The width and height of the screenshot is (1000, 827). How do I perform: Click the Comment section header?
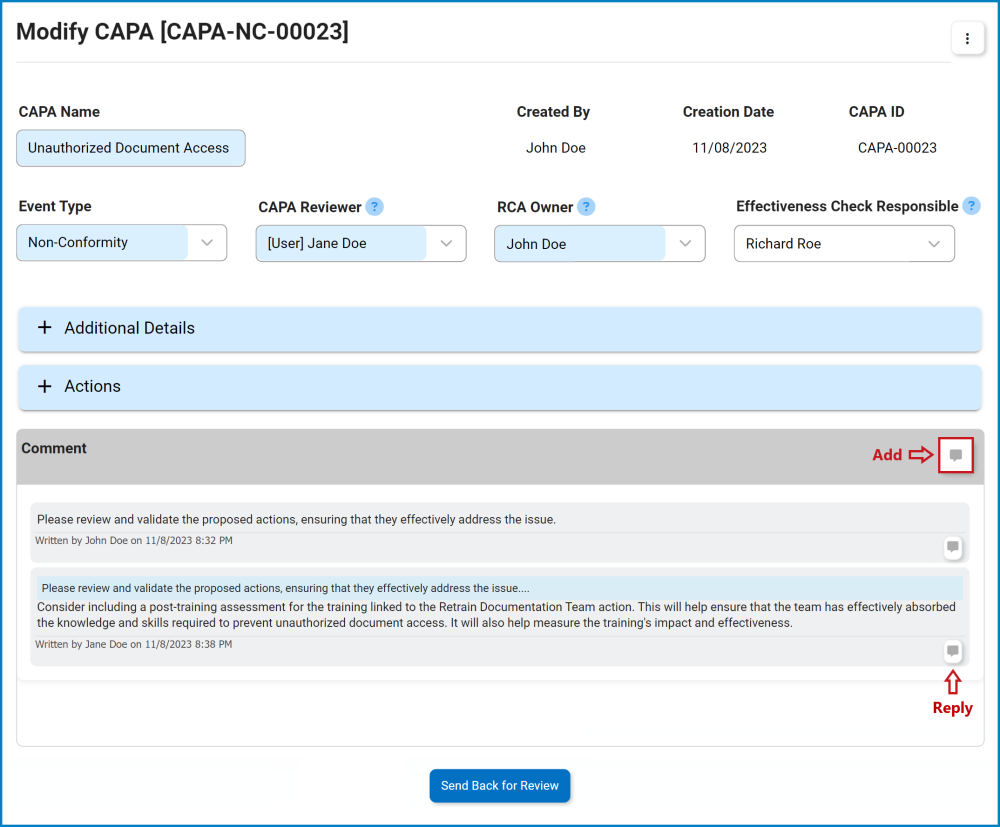tap(54, 448)
